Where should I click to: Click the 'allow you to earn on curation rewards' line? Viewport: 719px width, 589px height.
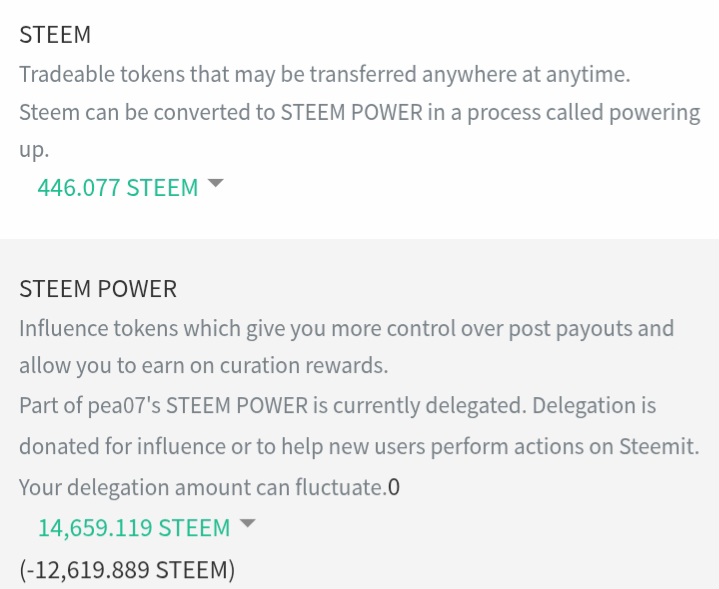pyautogui.click(x=204, y=366)
